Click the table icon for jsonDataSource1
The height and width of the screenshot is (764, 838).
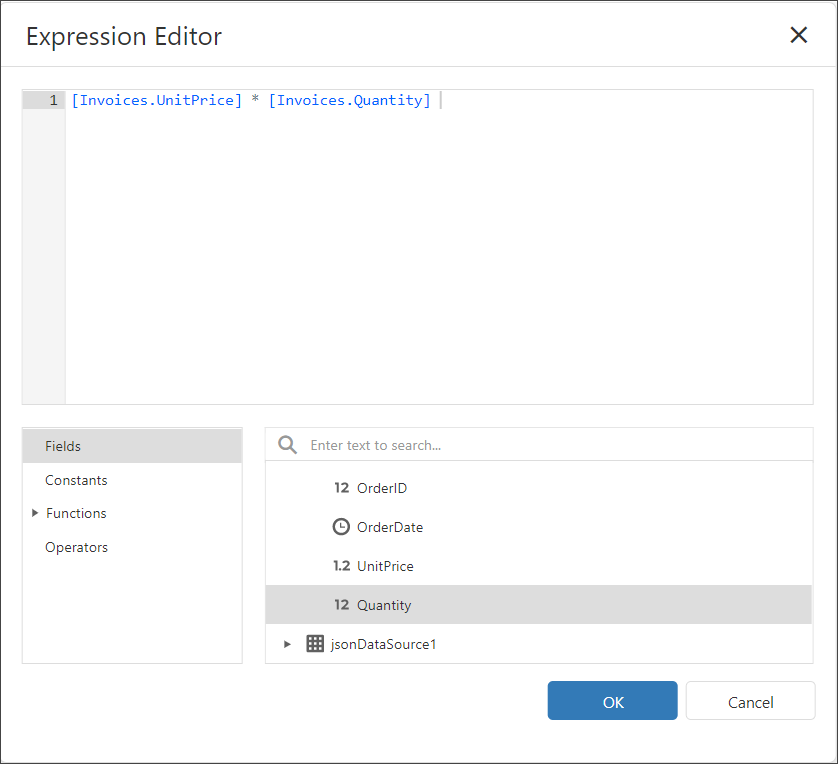[315, 644]
